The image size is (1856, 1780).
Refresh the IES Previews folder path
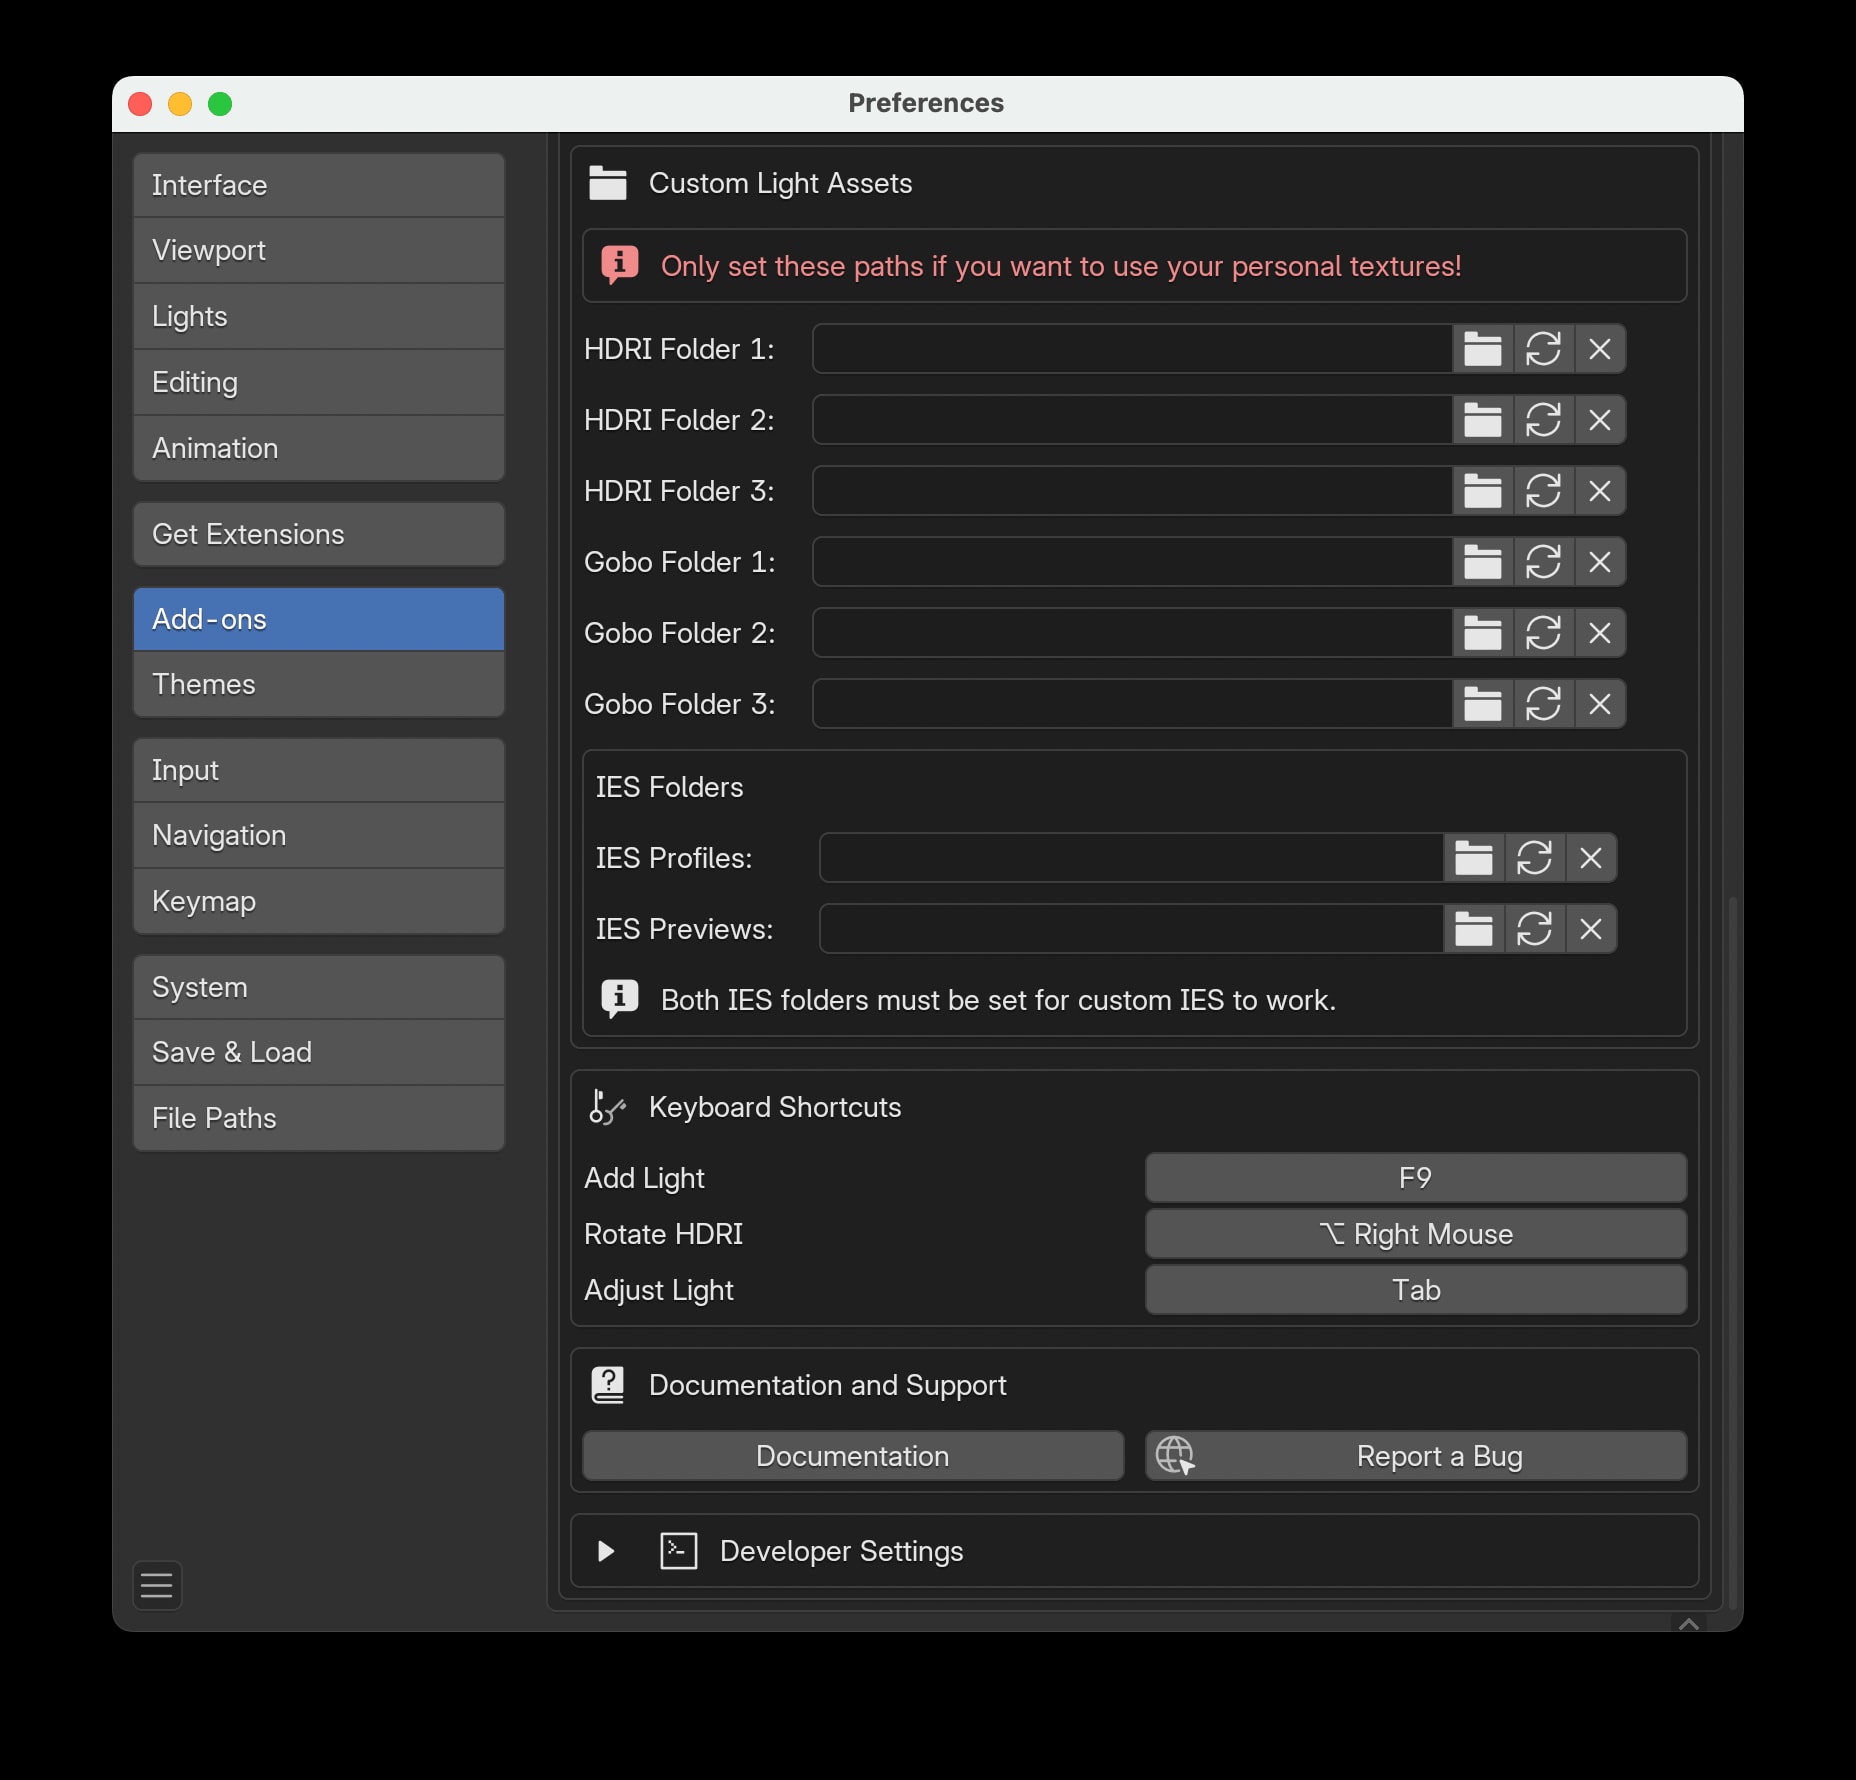tap(1536, 929)
